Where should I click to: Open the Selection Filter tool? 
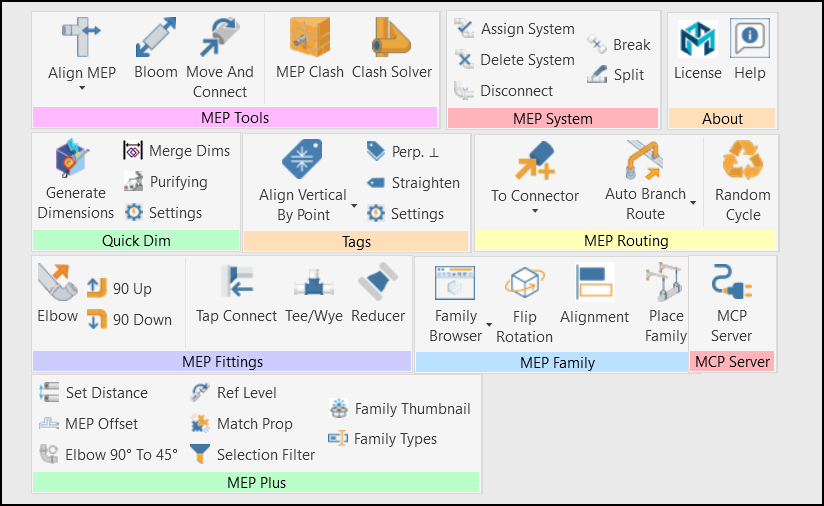[x=252, y=455]
